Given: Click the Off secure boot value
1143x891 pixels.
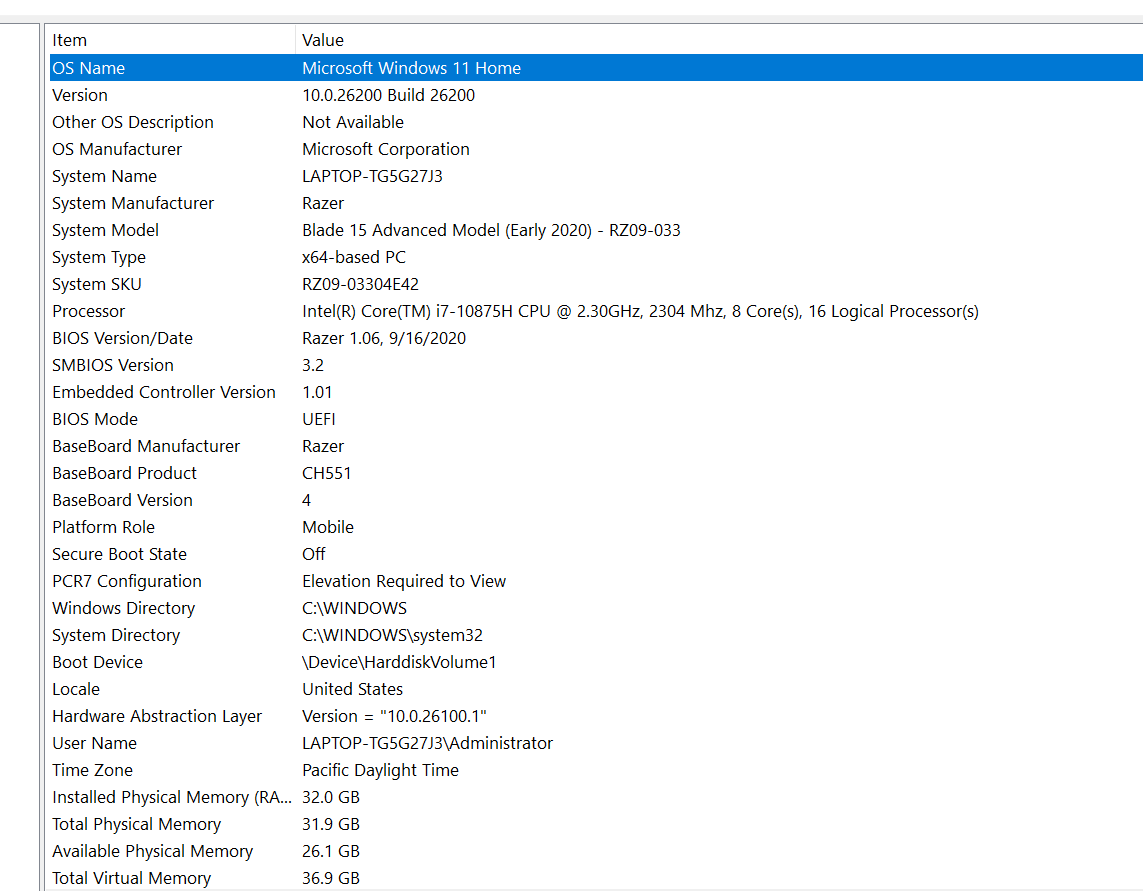Looking at the screenshot, I should (x=313, y=553).
